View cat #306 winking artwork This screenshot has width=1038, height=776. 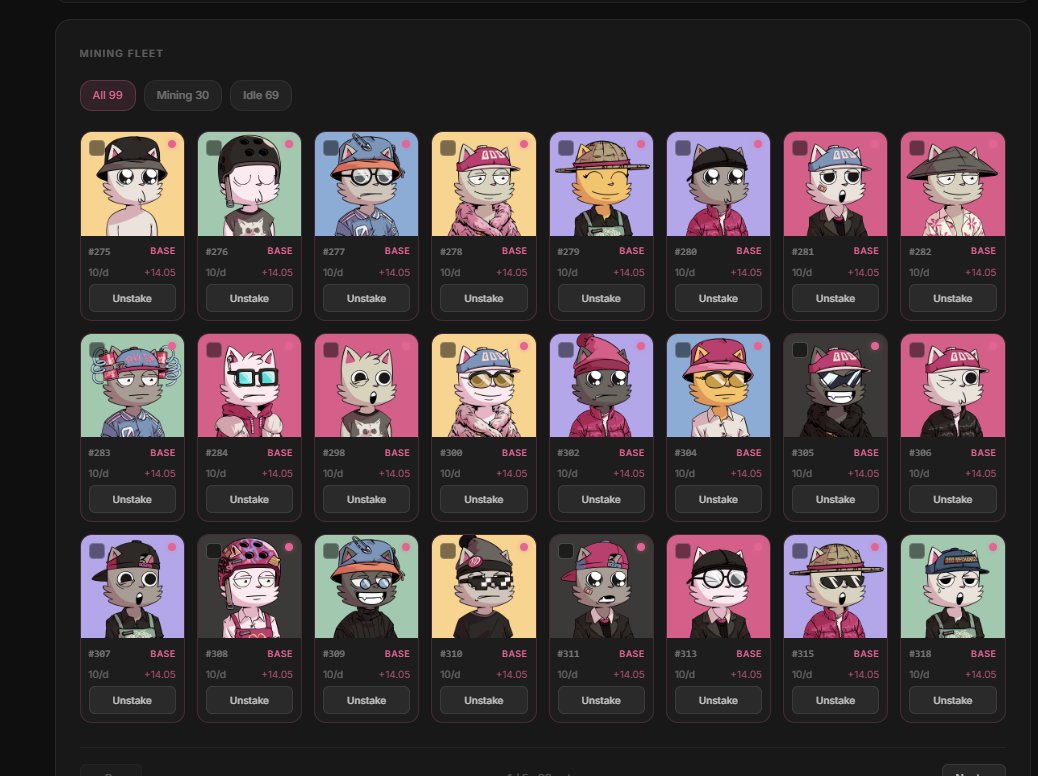pyautogui.click(x=953, y=385)
